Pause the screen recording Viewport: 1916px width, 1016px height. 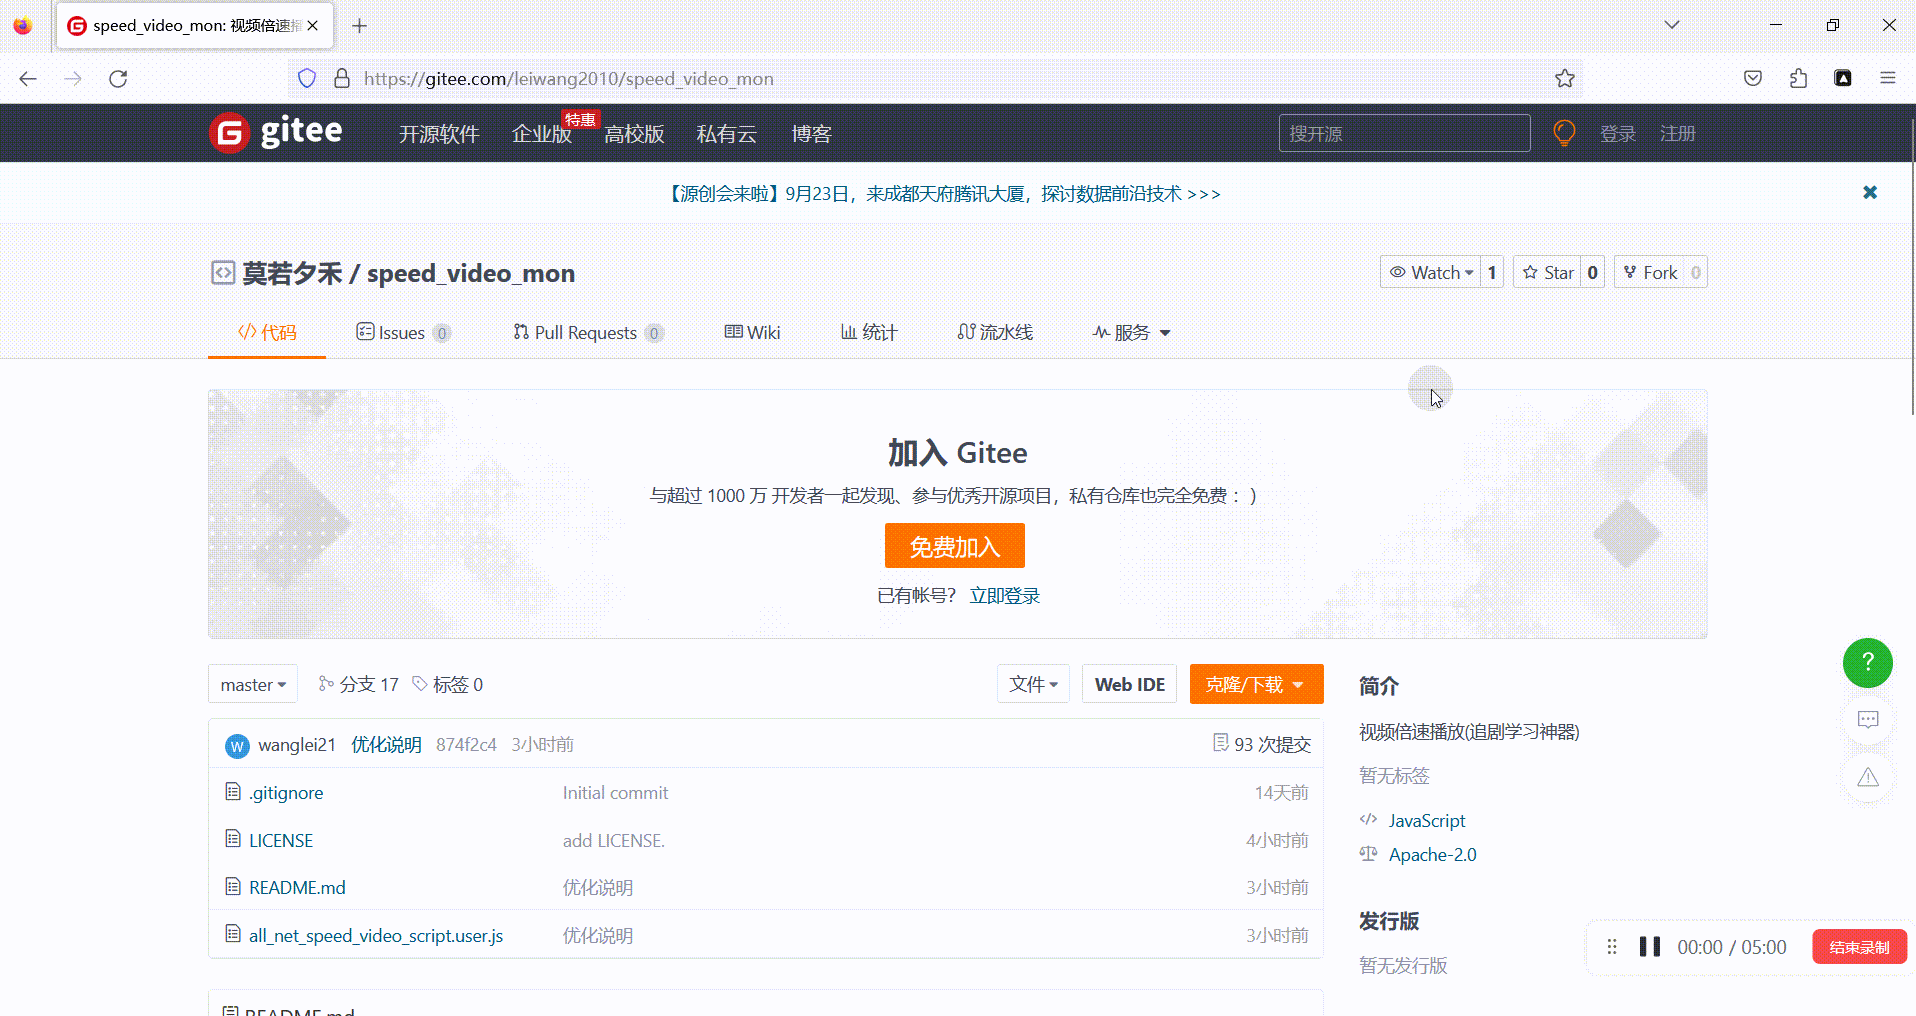[1650, 946]
